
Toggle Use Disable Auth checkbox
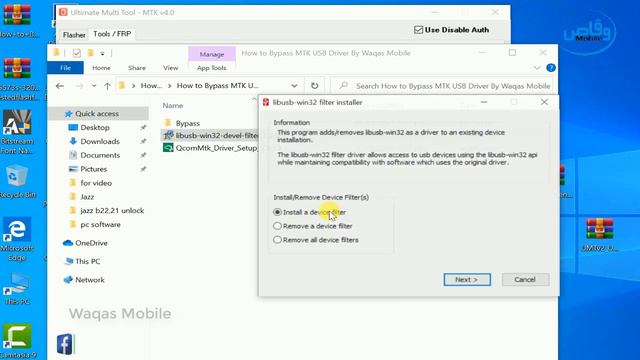451,30
